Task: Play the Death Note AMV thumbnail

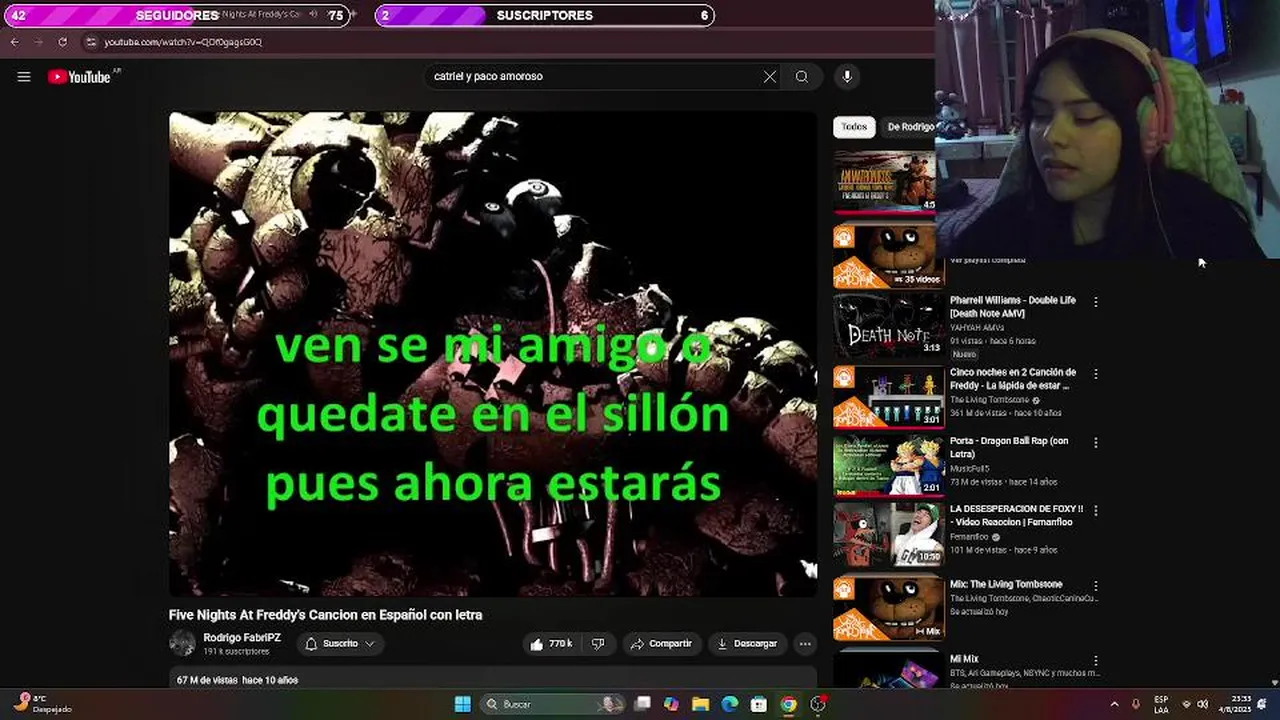Action: pyautogui.click(x=888, y=325)
